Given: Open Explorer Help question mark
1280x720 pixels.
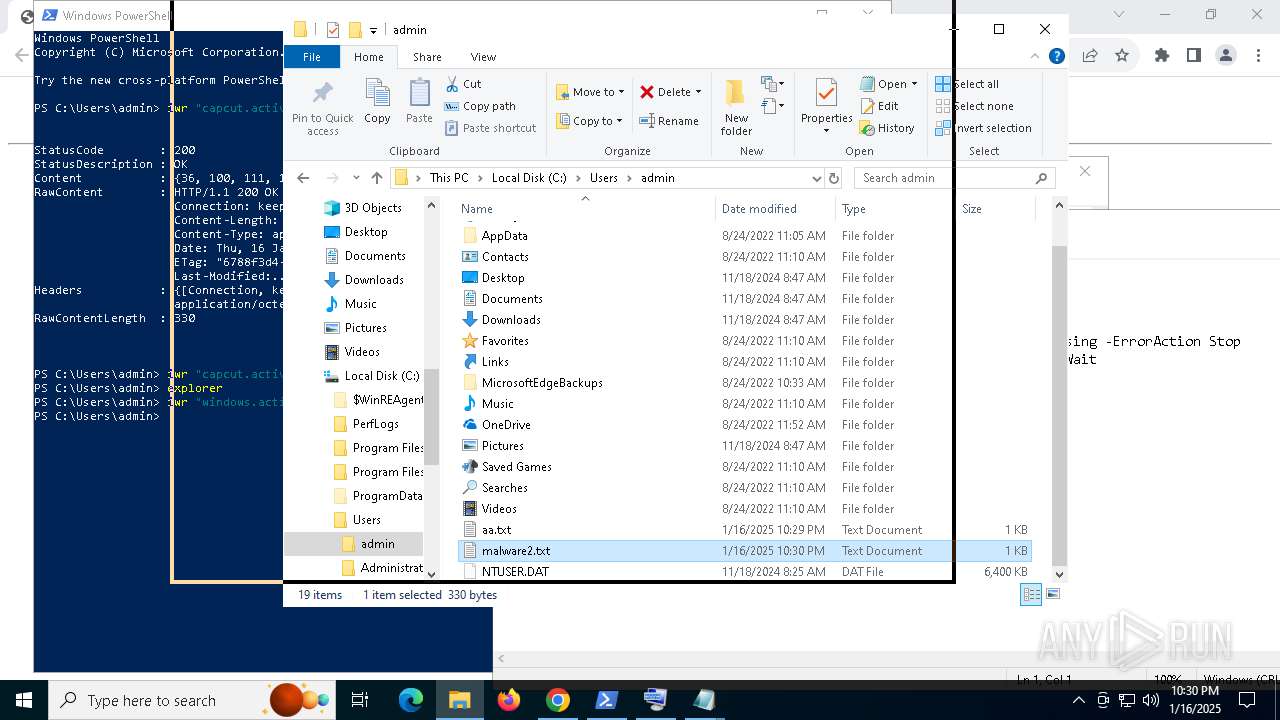Looking at the screenshot, I should click(1056, 57).
